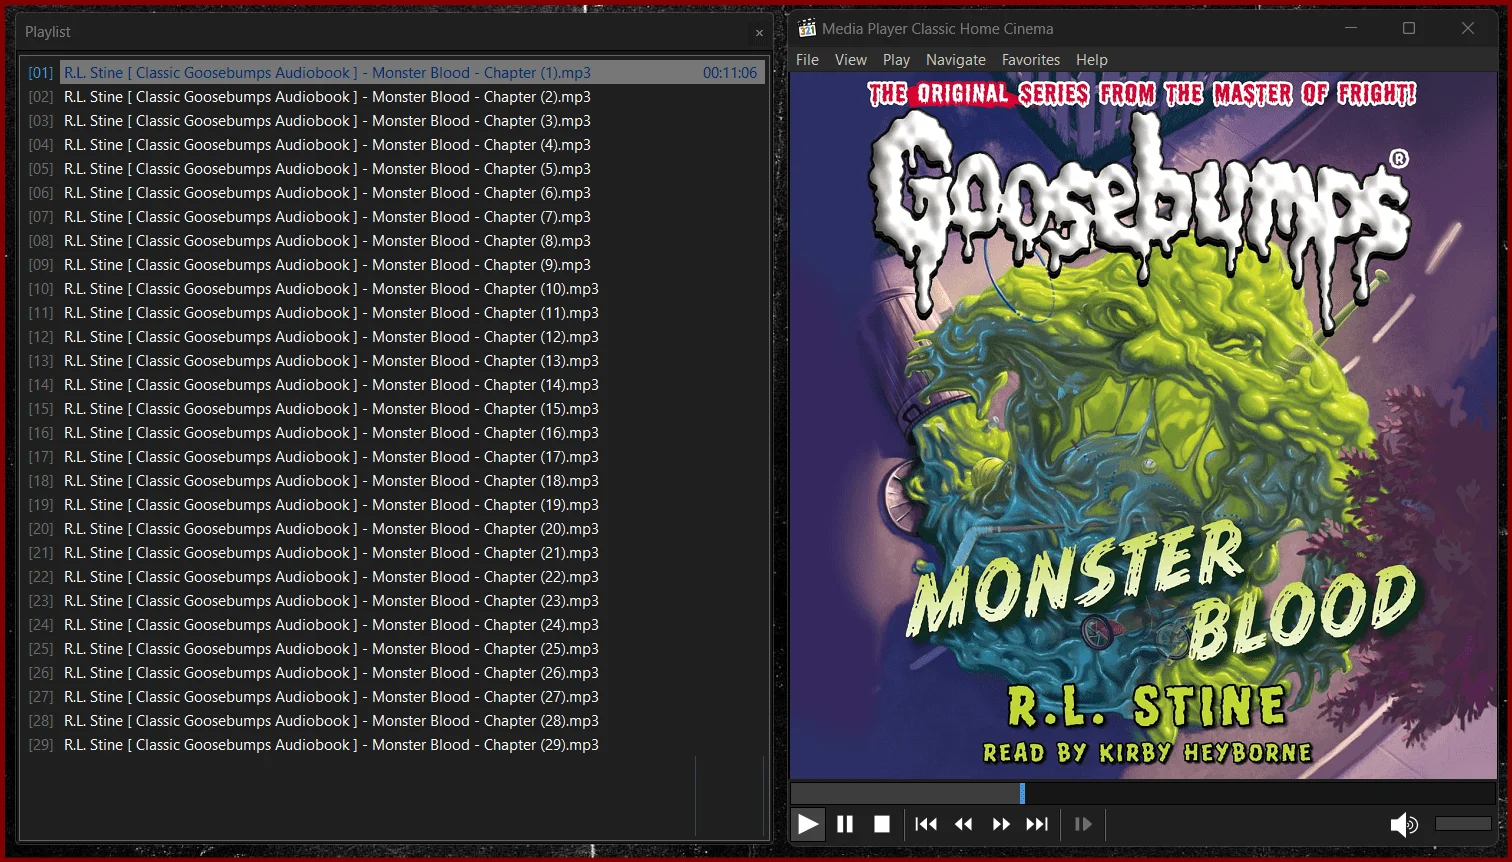Open the Help menu
Viewport: 1512px width, 862px height.
click(1092, 60)
